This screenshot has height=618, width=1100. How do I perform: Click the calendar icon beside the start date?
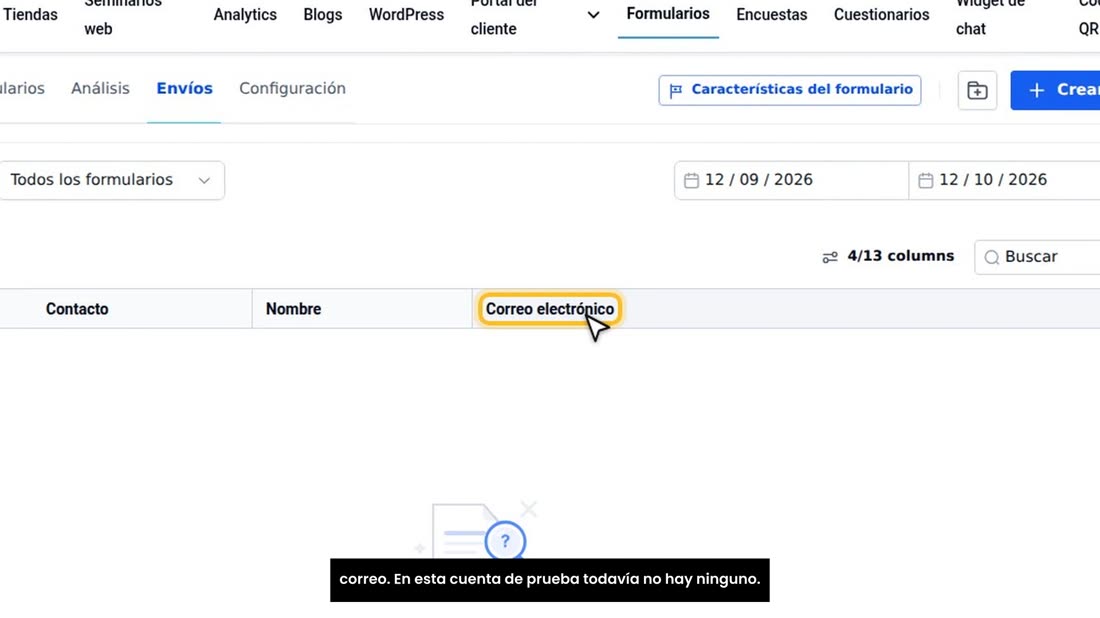[691, 180]
